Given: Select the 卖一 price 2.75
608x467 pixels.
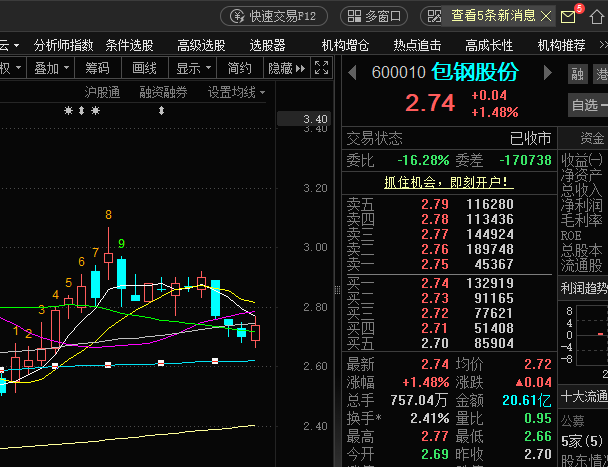Looking at the screenshot, I should [x=435, y=264].
